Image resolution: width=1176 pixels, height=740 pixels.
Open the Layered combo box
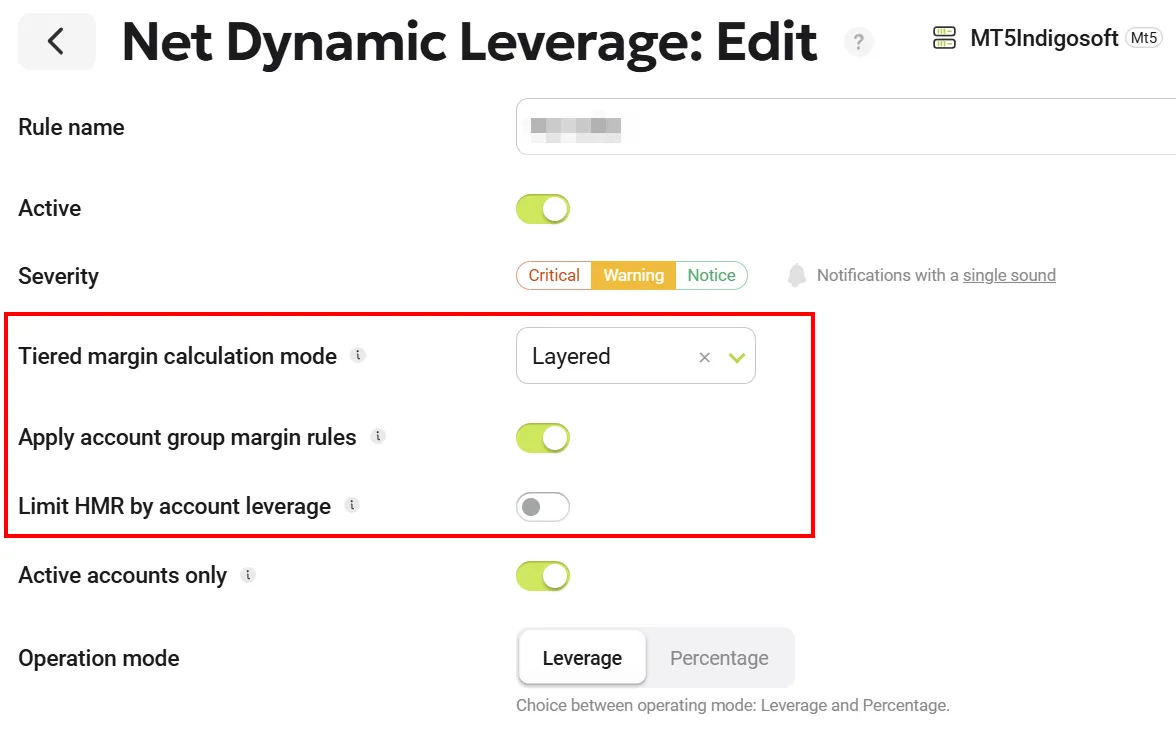click(600, 356)
